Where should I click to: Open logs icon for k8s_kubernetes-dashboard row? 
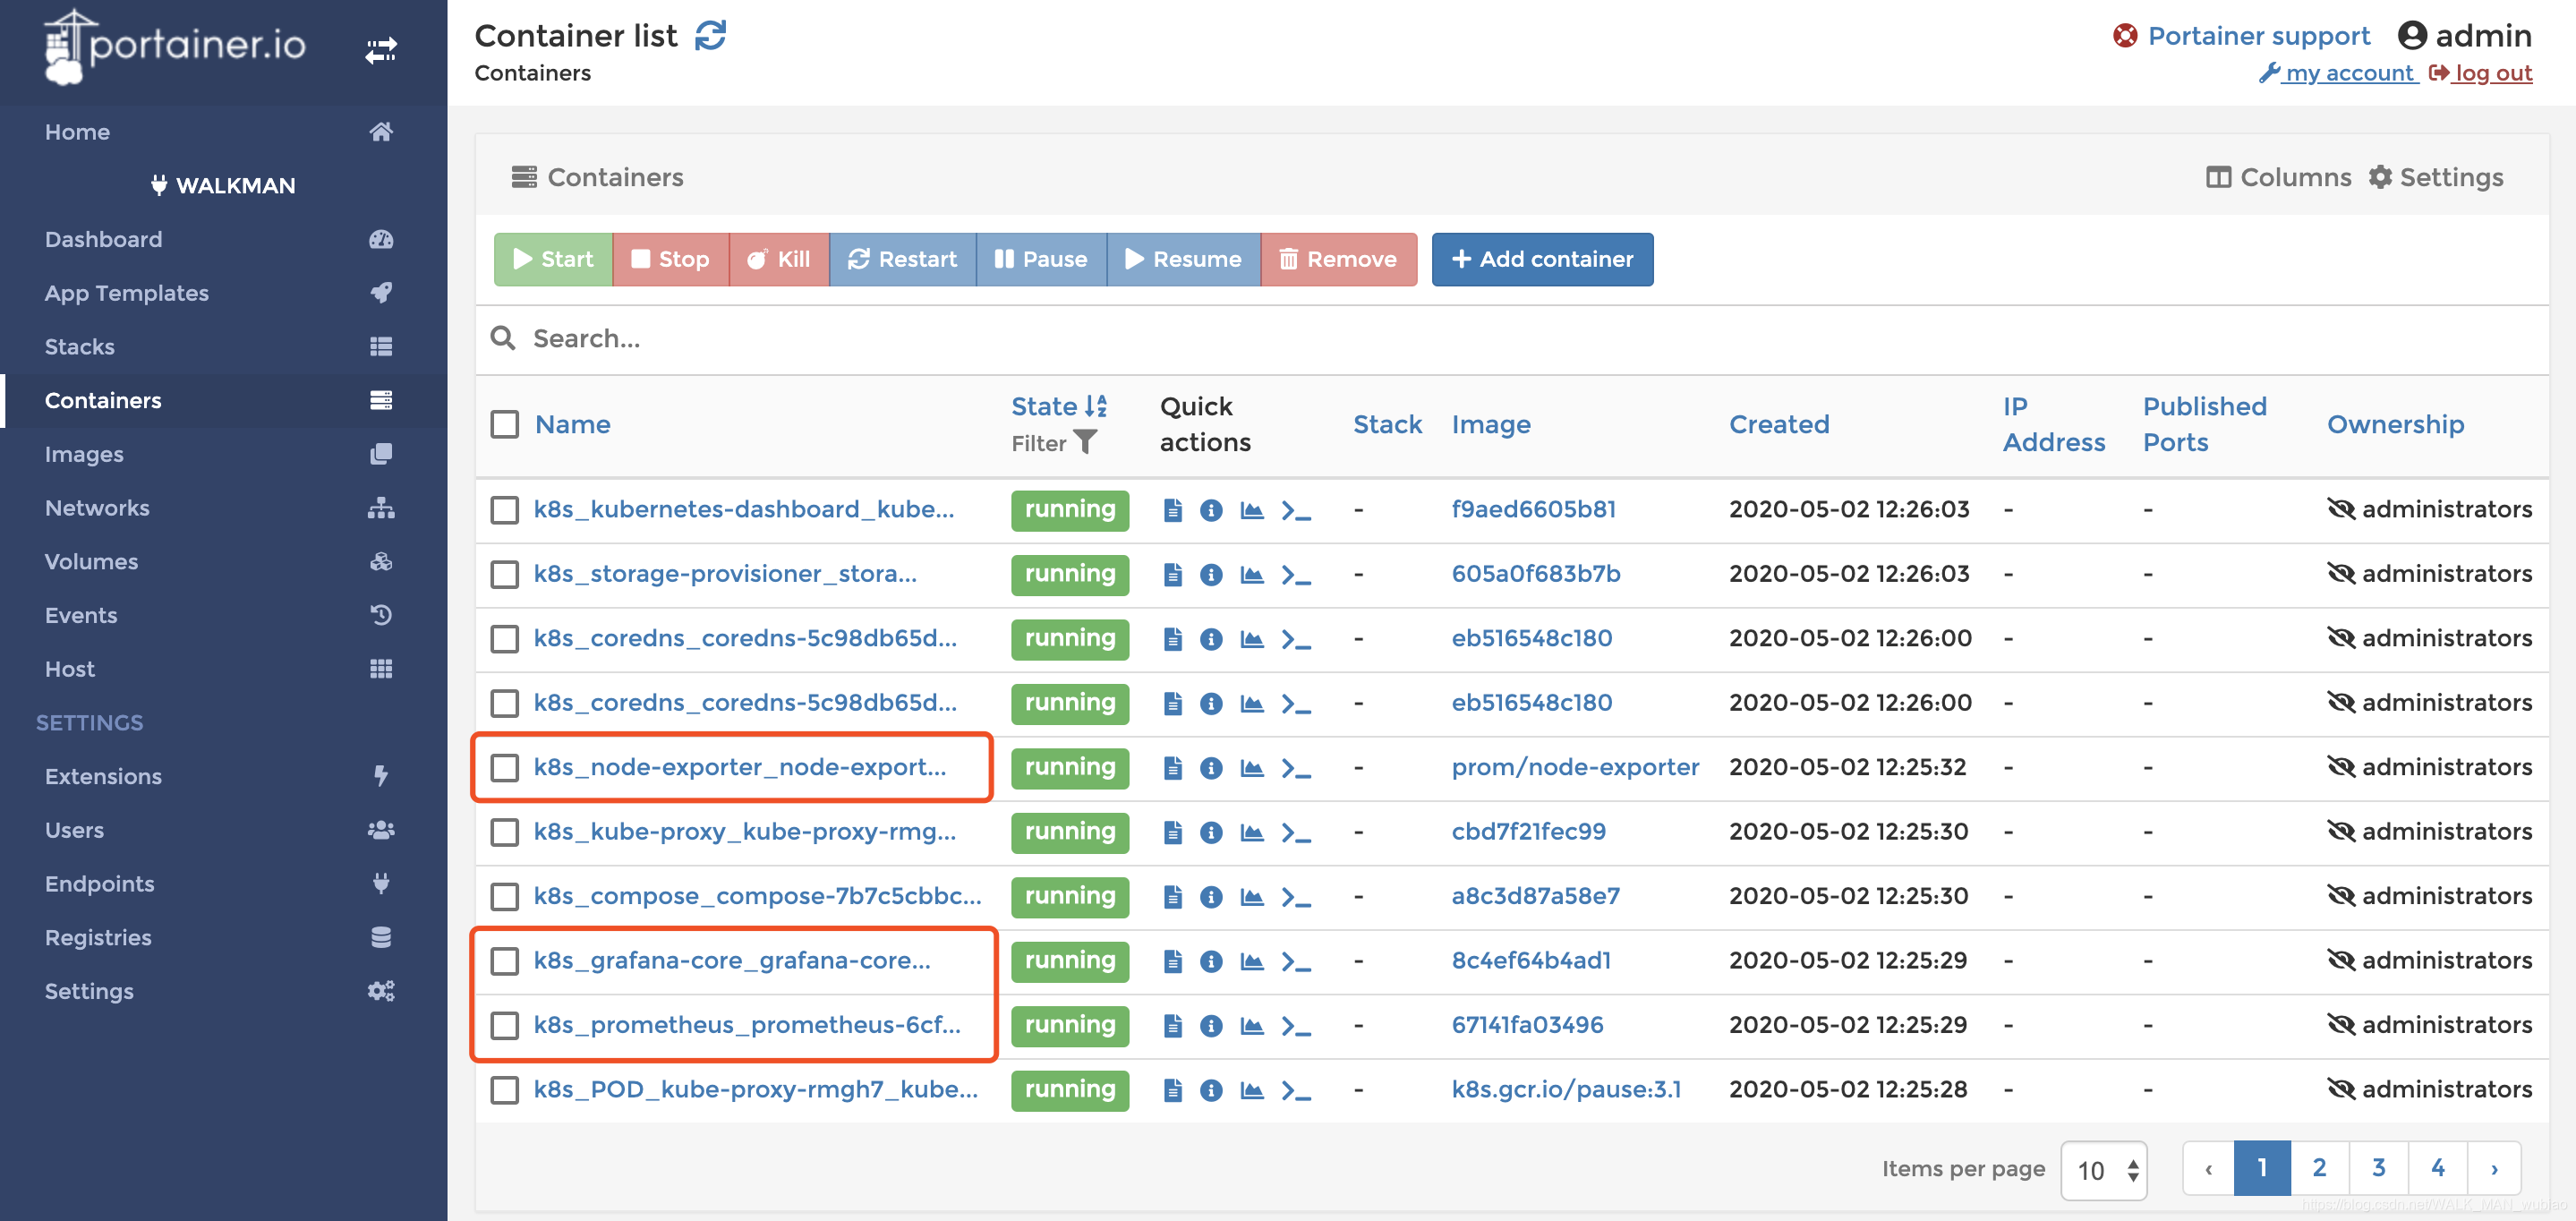(x=1173, y=510)
